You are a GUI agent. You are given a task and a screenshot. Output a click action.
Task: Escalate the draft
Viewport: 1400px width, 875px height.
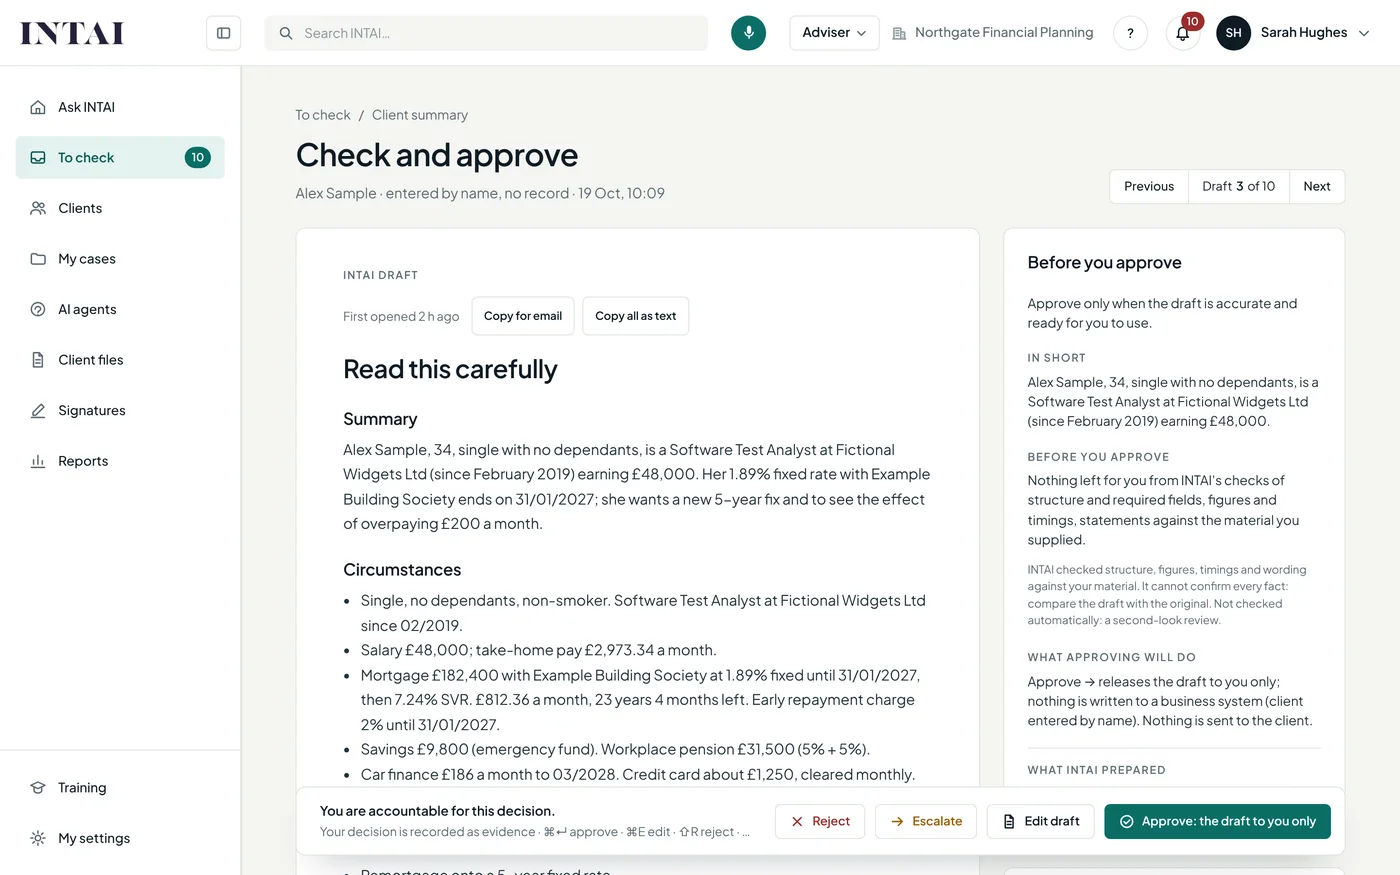pyautogui.click(x=926, y=822)
